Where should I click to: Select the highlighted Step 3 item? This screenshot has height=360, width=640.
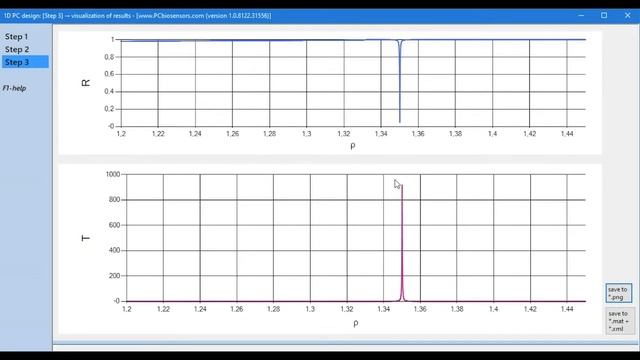pyautogui.click(x=25, y=62)
